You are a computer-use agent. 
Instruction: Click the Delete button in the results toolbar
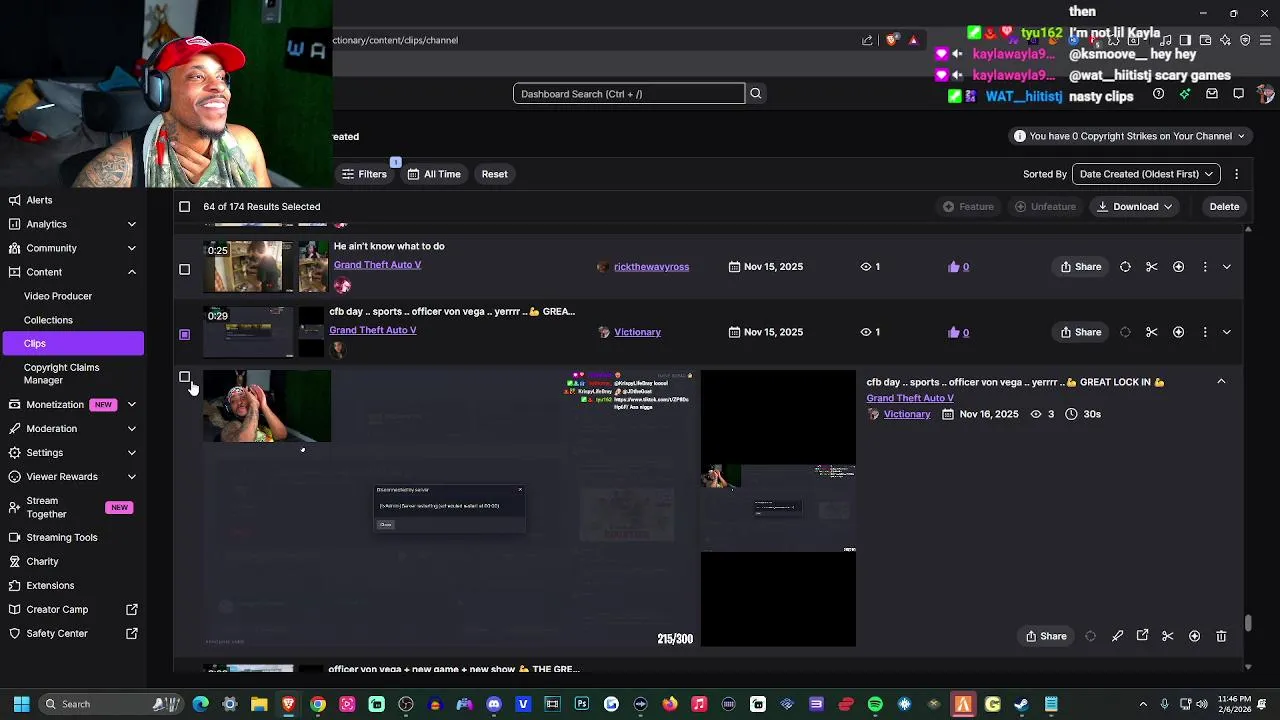click(1224, 207)
